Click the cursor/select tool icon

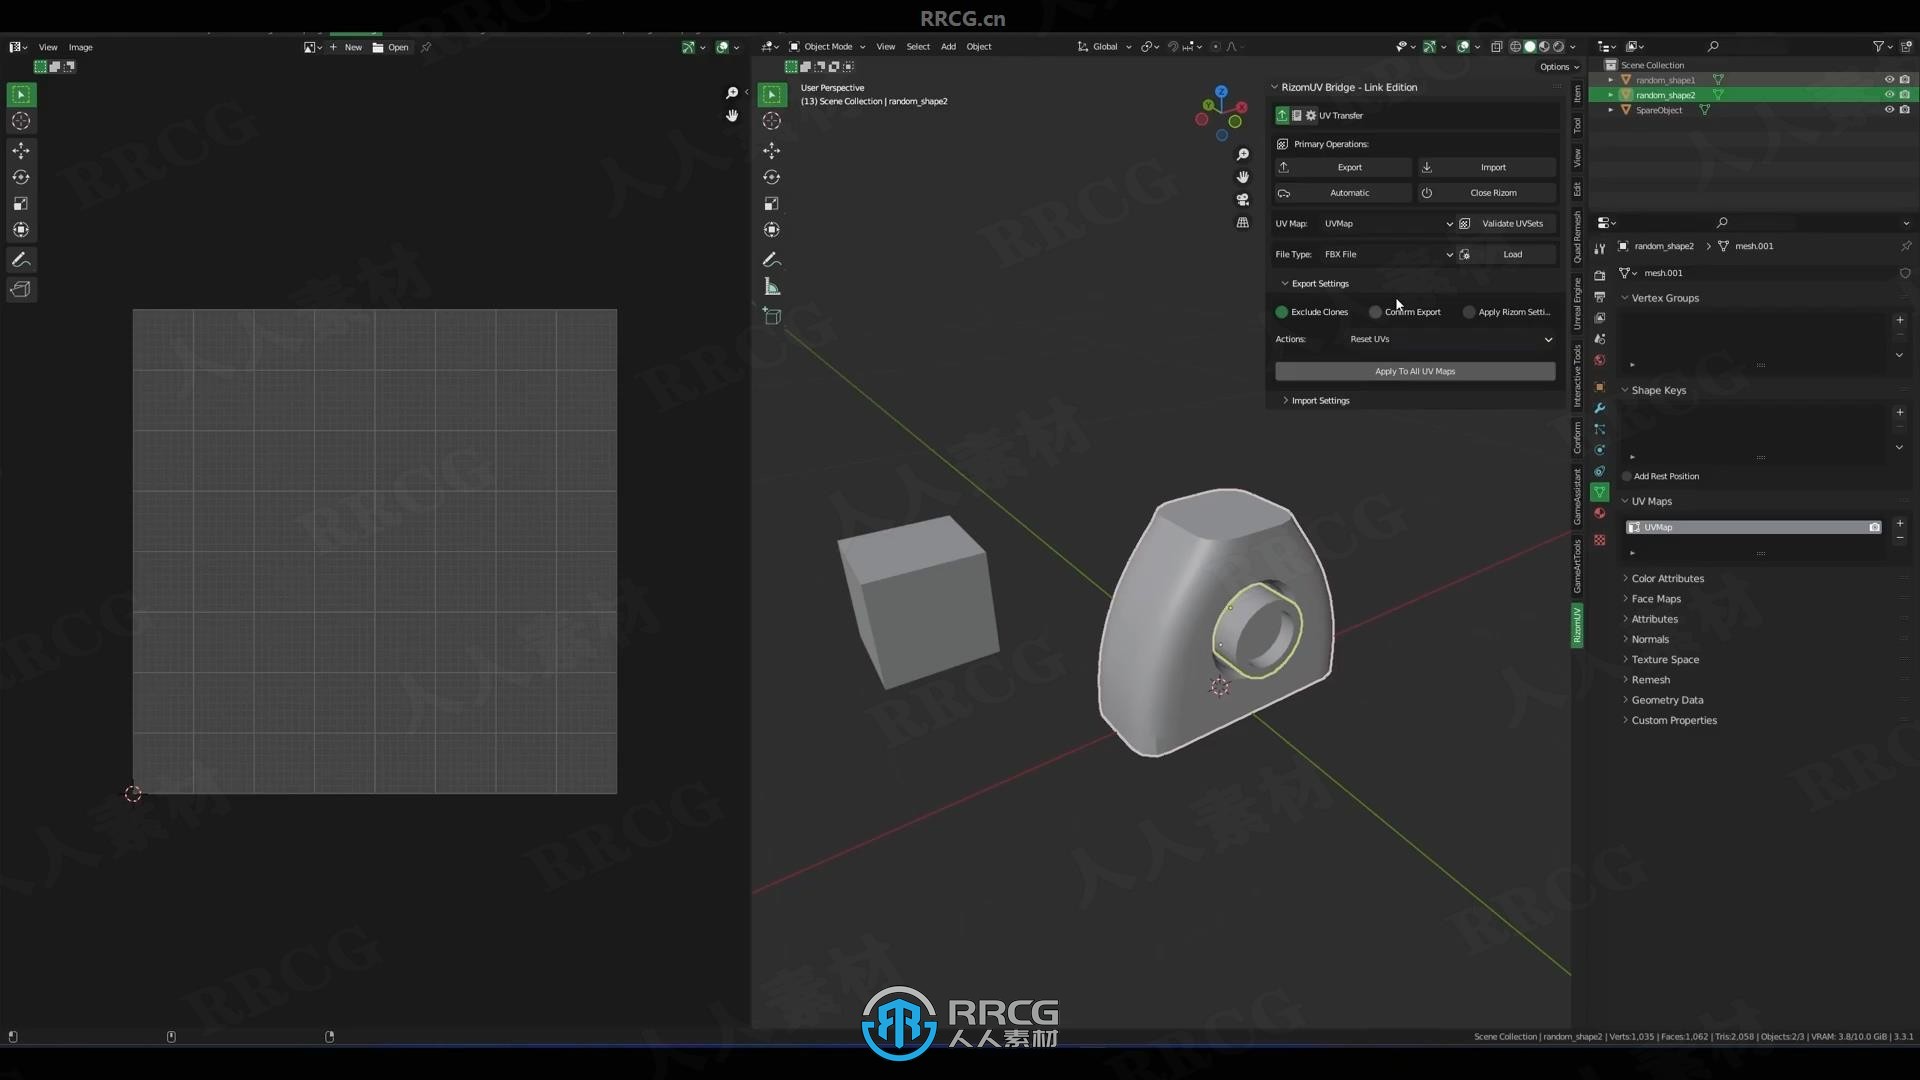click(20, 94)
